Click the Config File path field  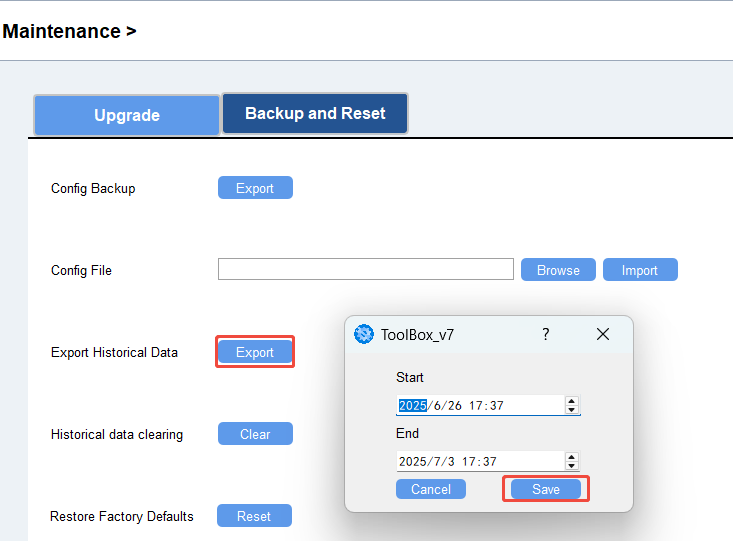point(365,270)
